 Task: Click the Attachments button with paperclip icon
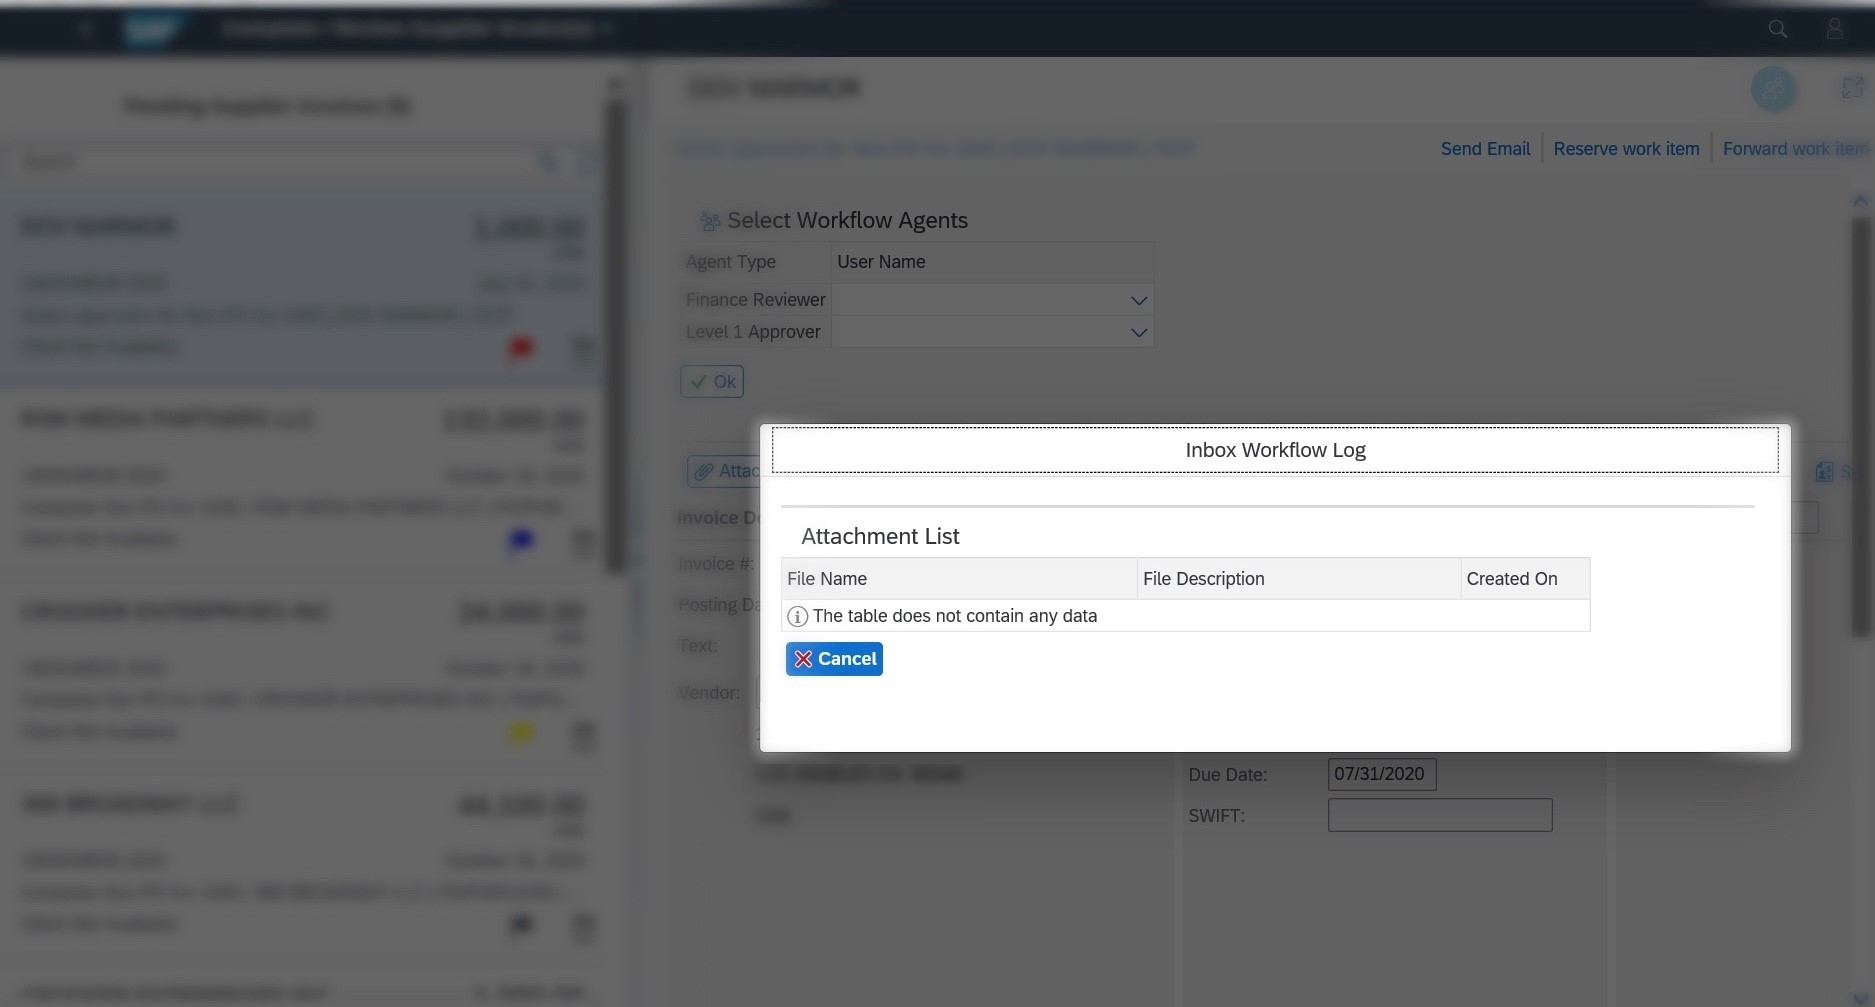pyautogui.click(x=724, y=471)
